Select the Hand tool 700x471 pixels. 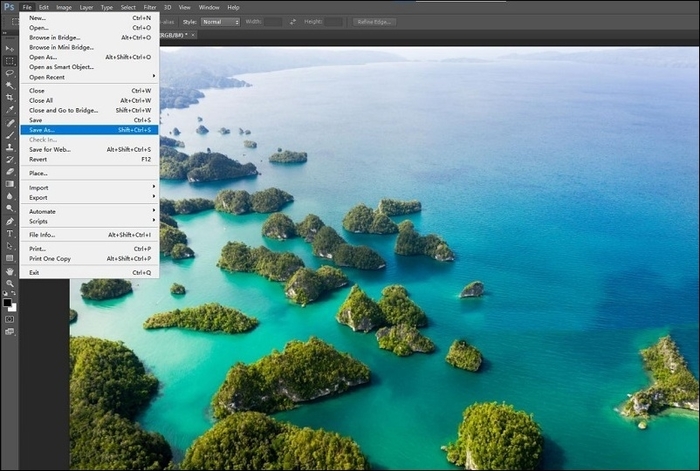[x=9, y=271]
